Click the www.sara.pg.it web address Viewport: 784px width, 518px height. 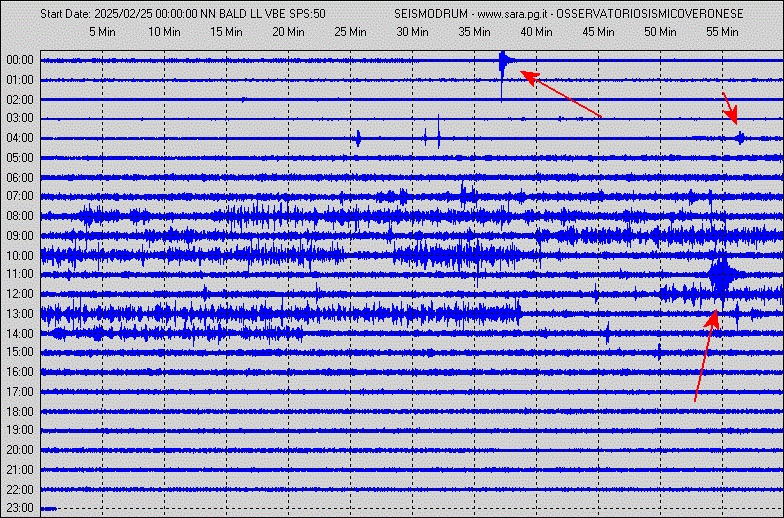pyautogui.click(x=511, y=14)
